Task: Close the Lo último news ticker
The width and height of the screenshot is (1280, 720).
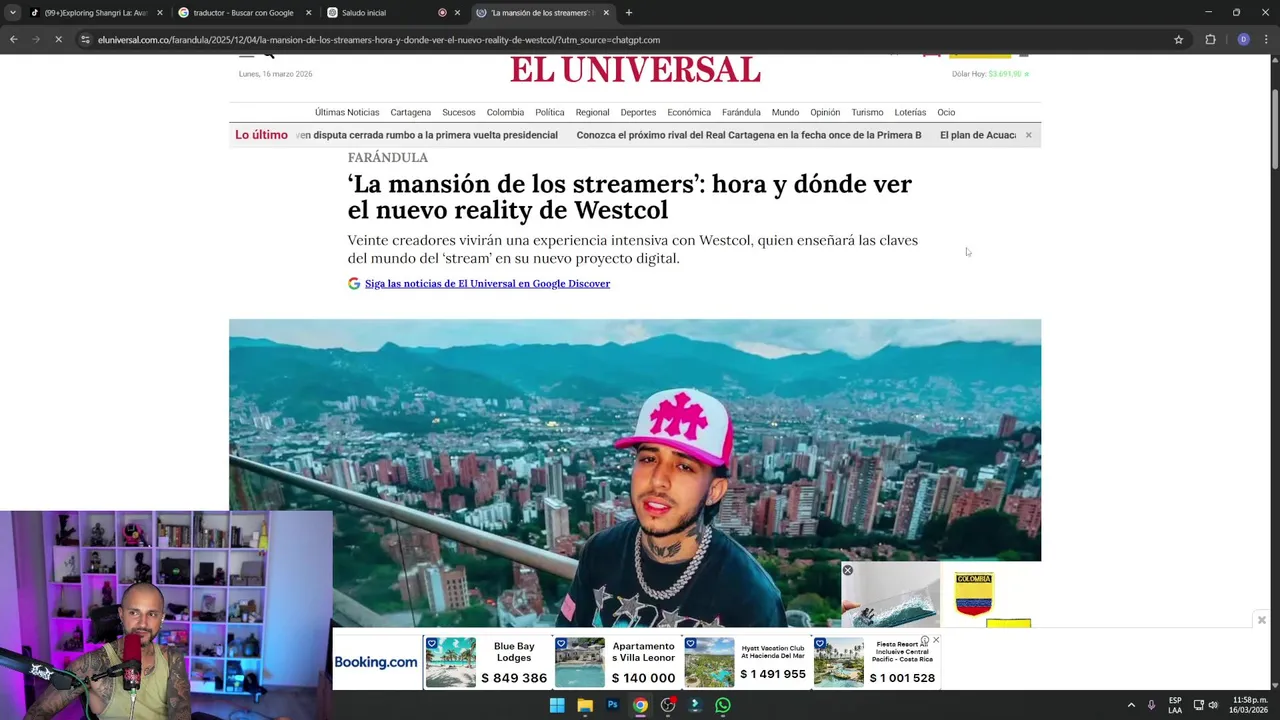Action: point(1028,135)
